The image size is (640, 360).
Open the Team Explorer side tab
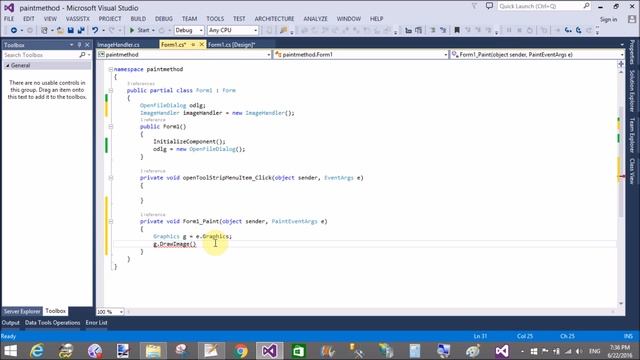pyautogui.click(x=632, y=135)
